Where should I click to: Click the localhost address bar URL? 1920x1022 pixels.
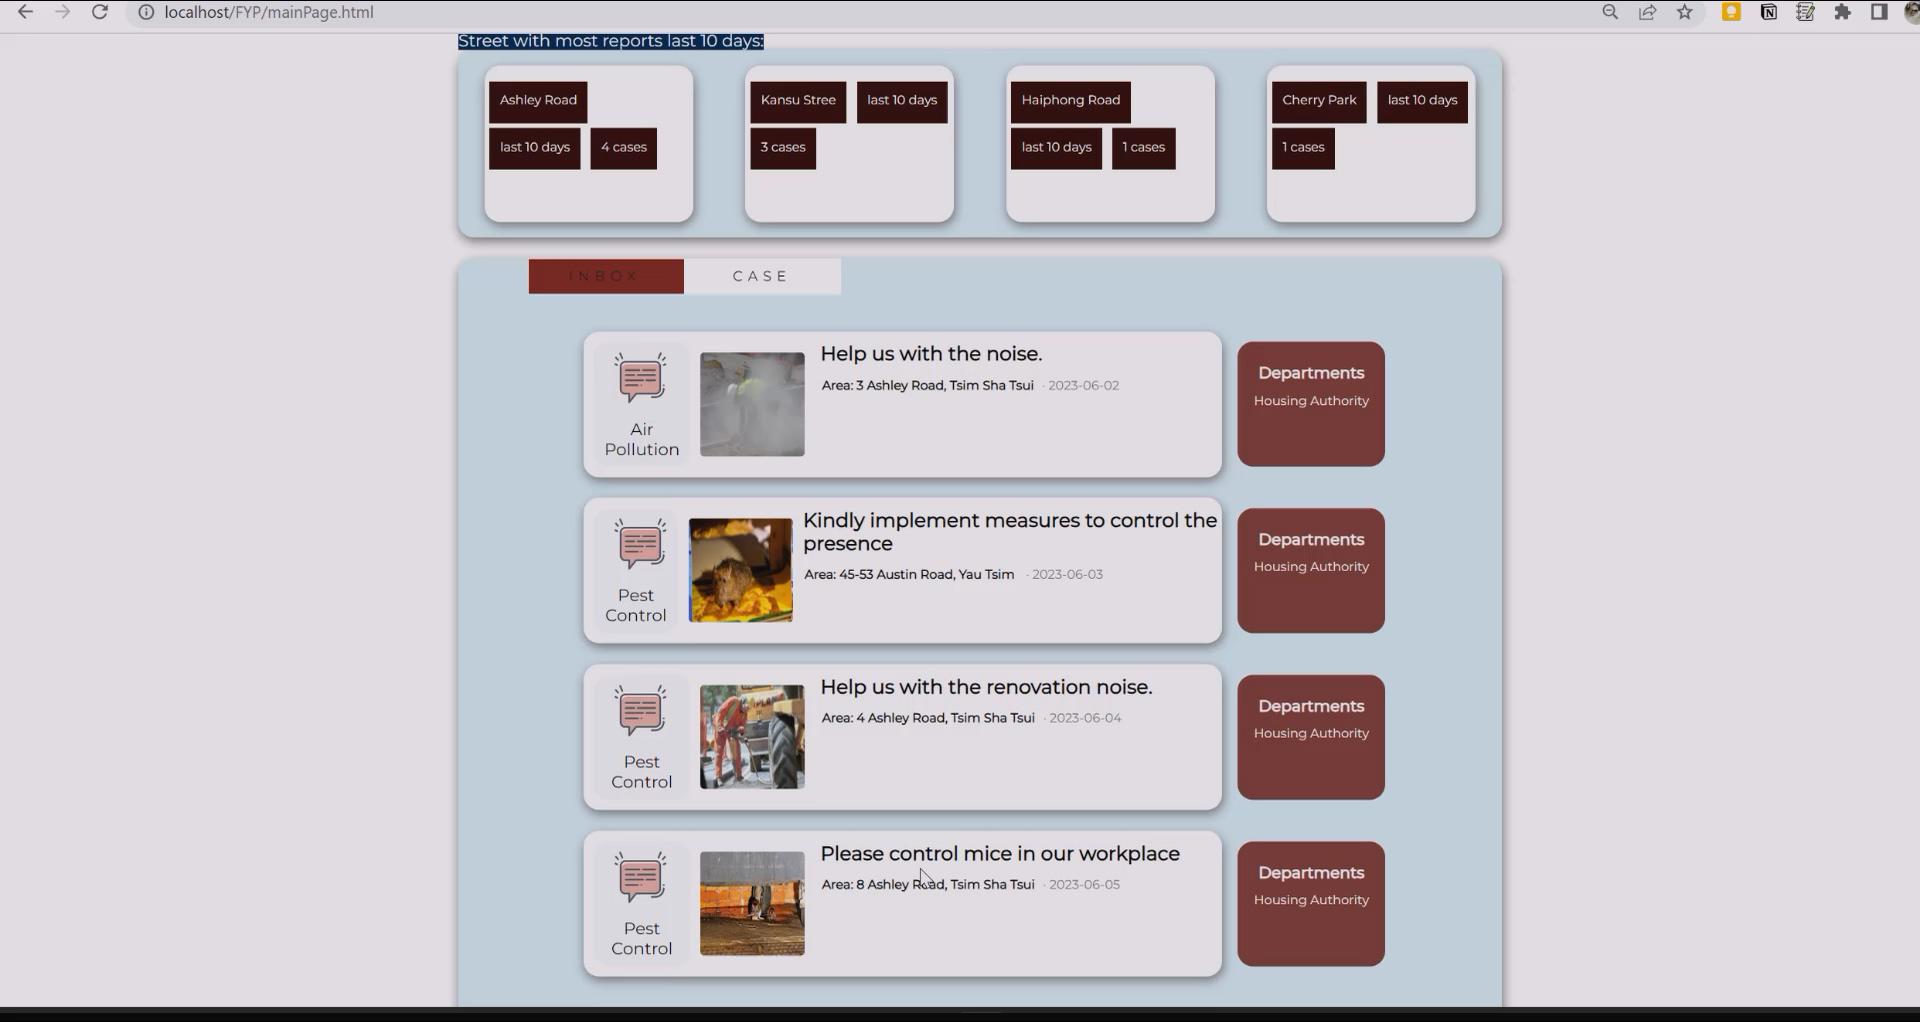point(269,12)
